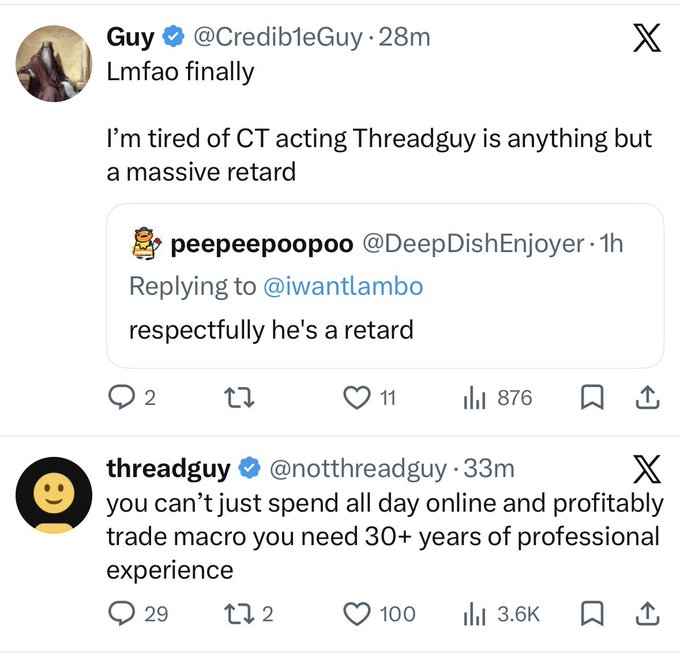Share Guy's tweet
This screenshot has width=680, height=653.
647,398
